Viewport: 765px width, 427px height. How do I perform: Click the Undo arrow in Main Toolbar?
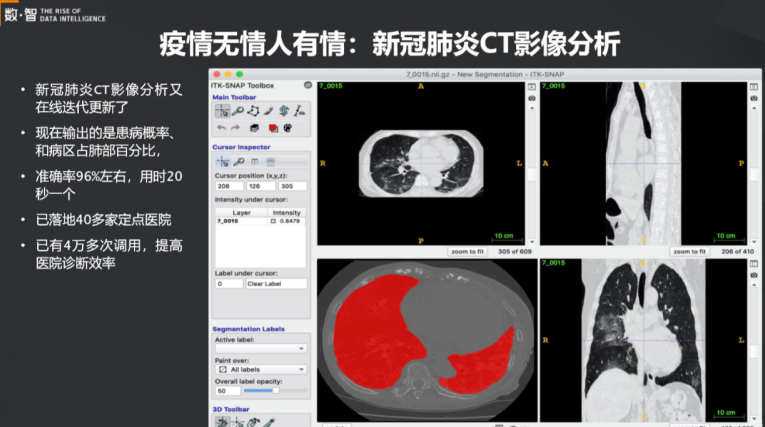[221, 128]
